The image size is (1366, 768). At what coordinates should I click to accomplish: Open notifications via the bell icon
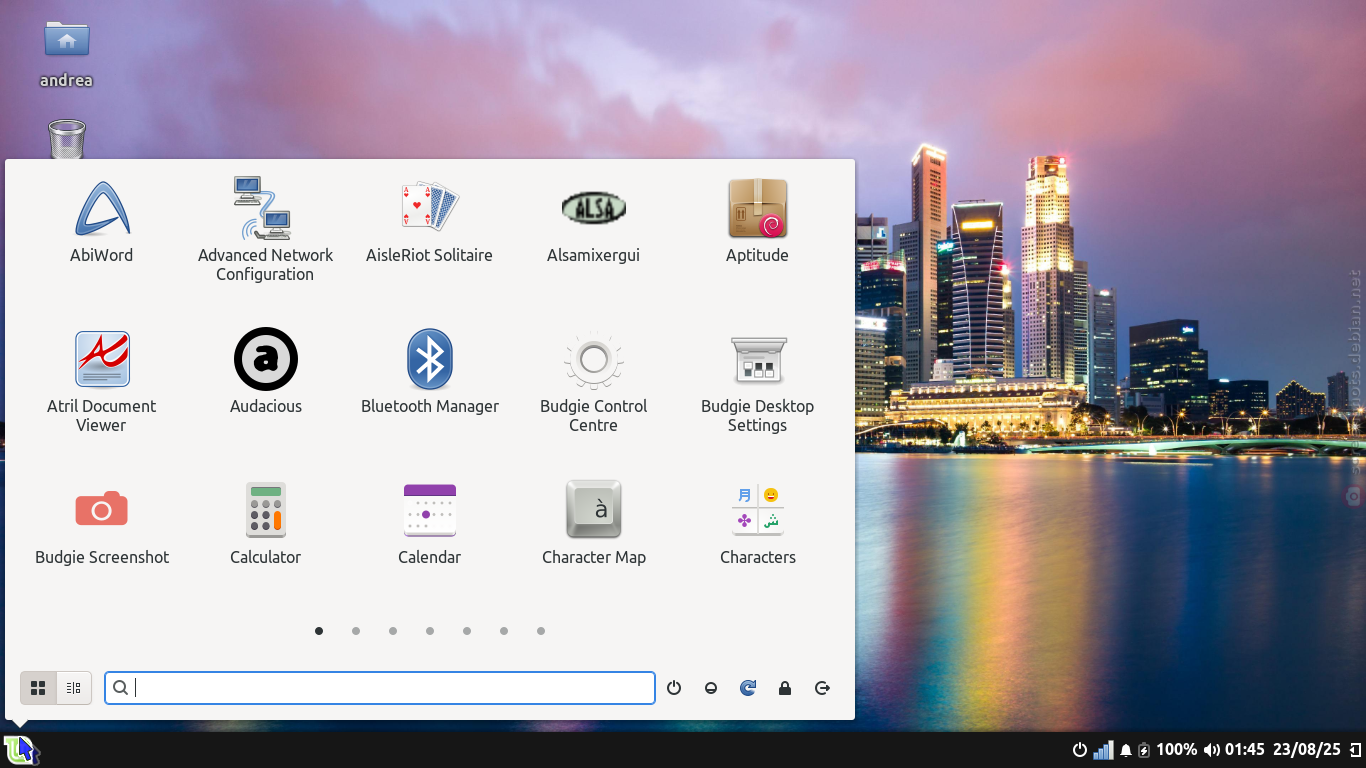[x=1126, y=750]
